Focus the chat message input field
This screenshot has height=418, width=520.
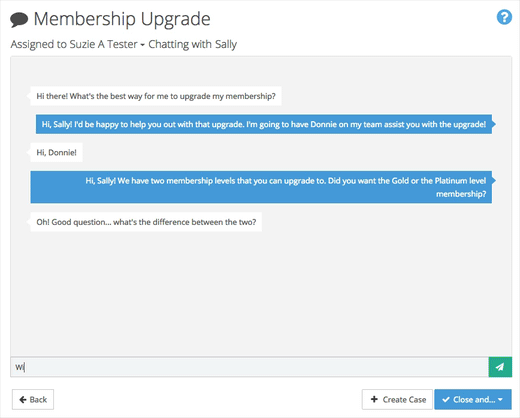pyautogui.click(x=249, y=367)
